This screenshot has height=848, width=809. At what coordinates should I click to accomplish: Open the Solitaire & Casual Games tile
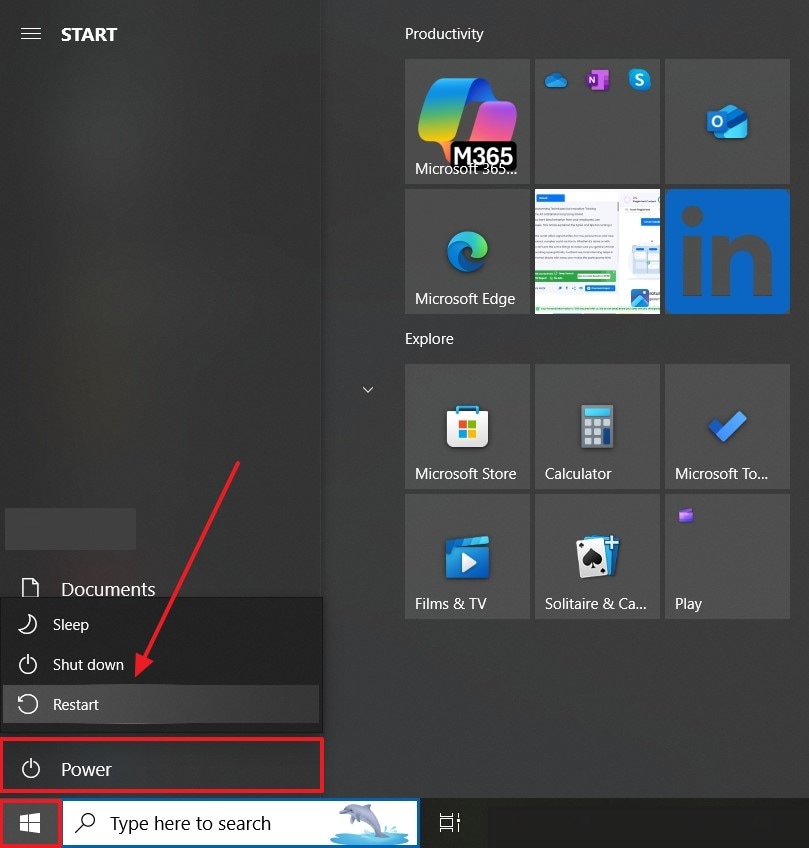(x=598, y=556)
